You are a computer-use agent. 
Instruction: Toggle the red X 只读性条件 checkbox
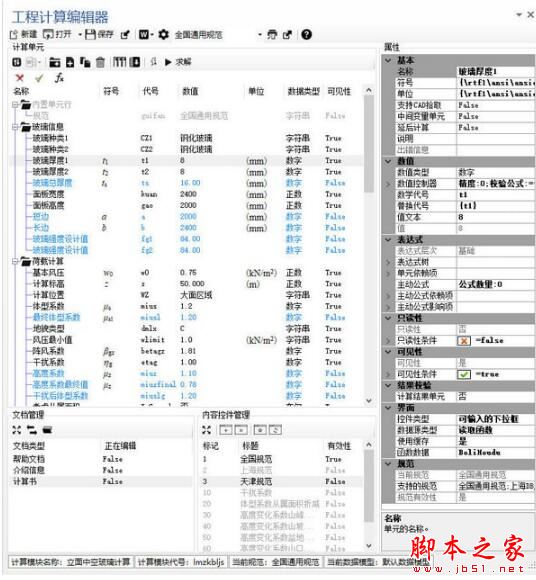point(464,341)
